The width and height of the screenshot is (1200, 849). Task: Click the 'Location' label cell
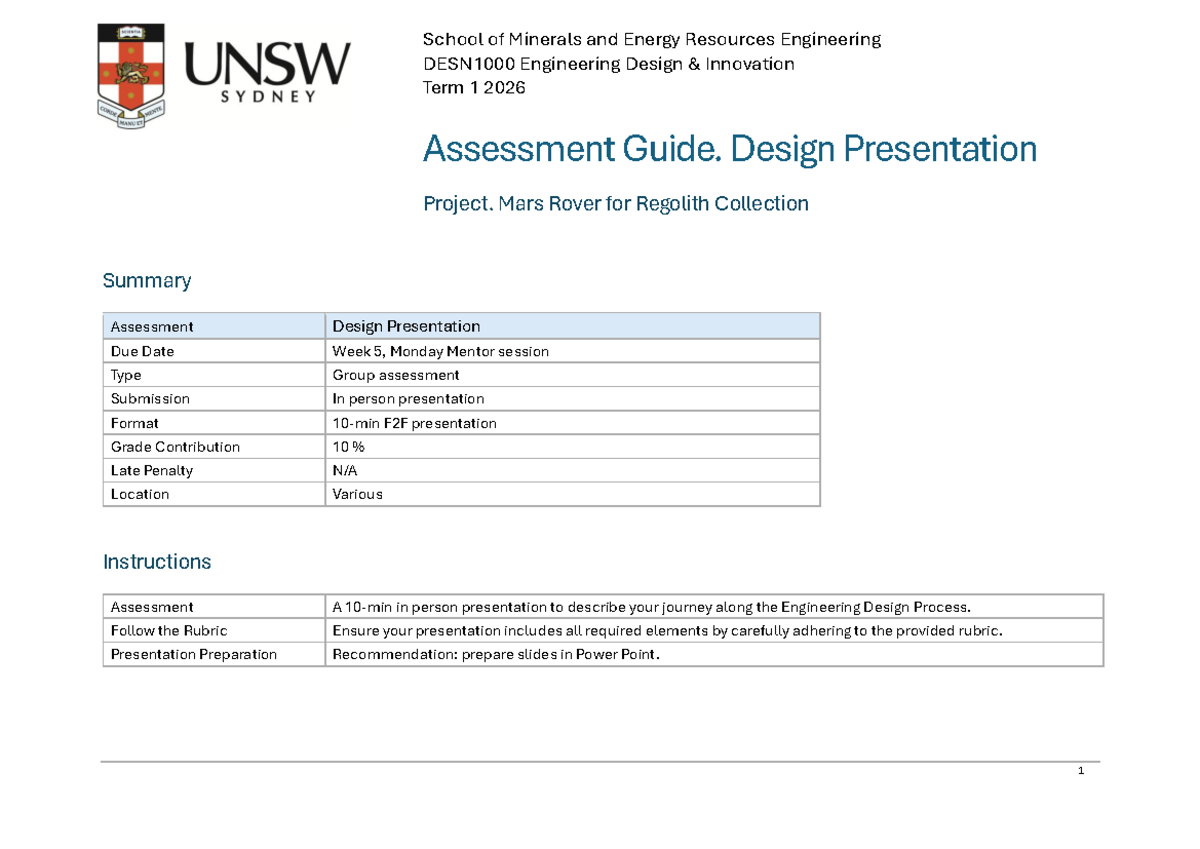(214, 494)
